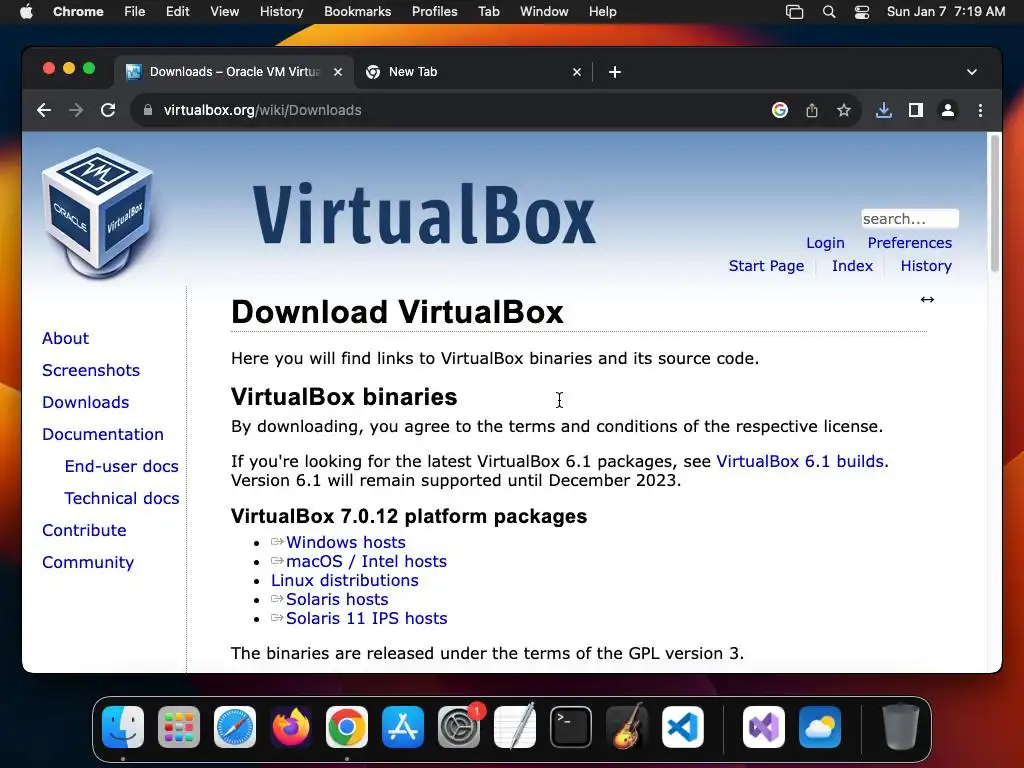Open Stage Manager icon in menu bar
This screenshot has height=768, width=1024.
coord(794,12)
